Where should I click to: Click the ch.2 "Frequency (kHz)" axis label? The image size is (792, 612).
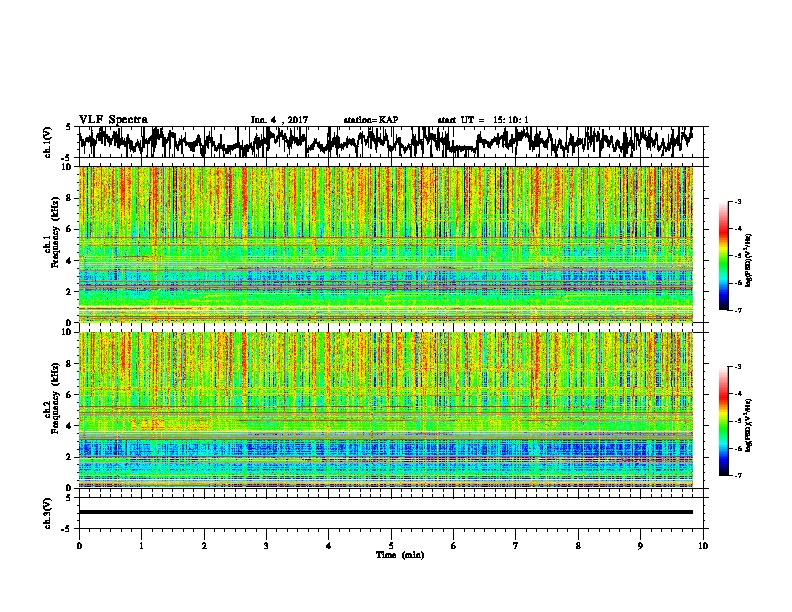pyautogui.click(x=55, y=398)
